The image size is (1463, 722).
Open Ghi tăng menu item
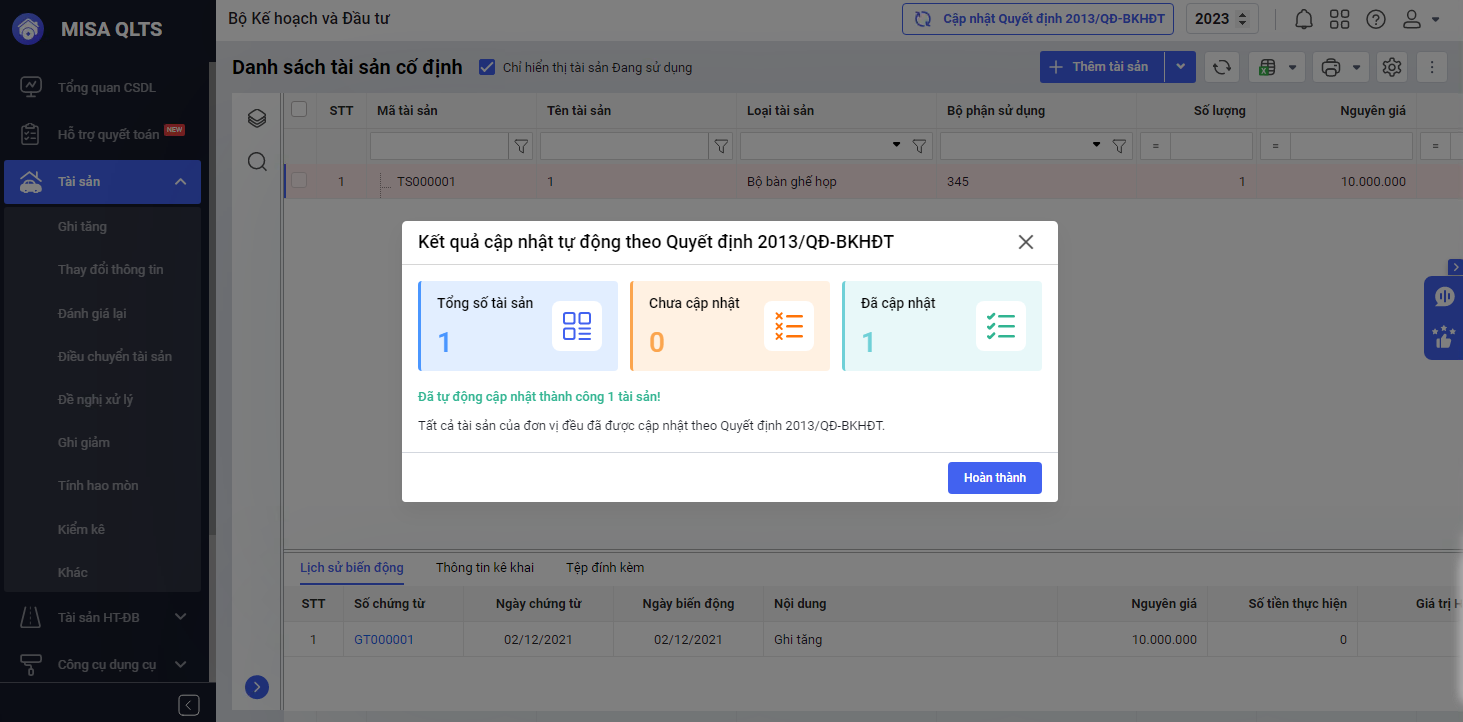tap(82, 226)
